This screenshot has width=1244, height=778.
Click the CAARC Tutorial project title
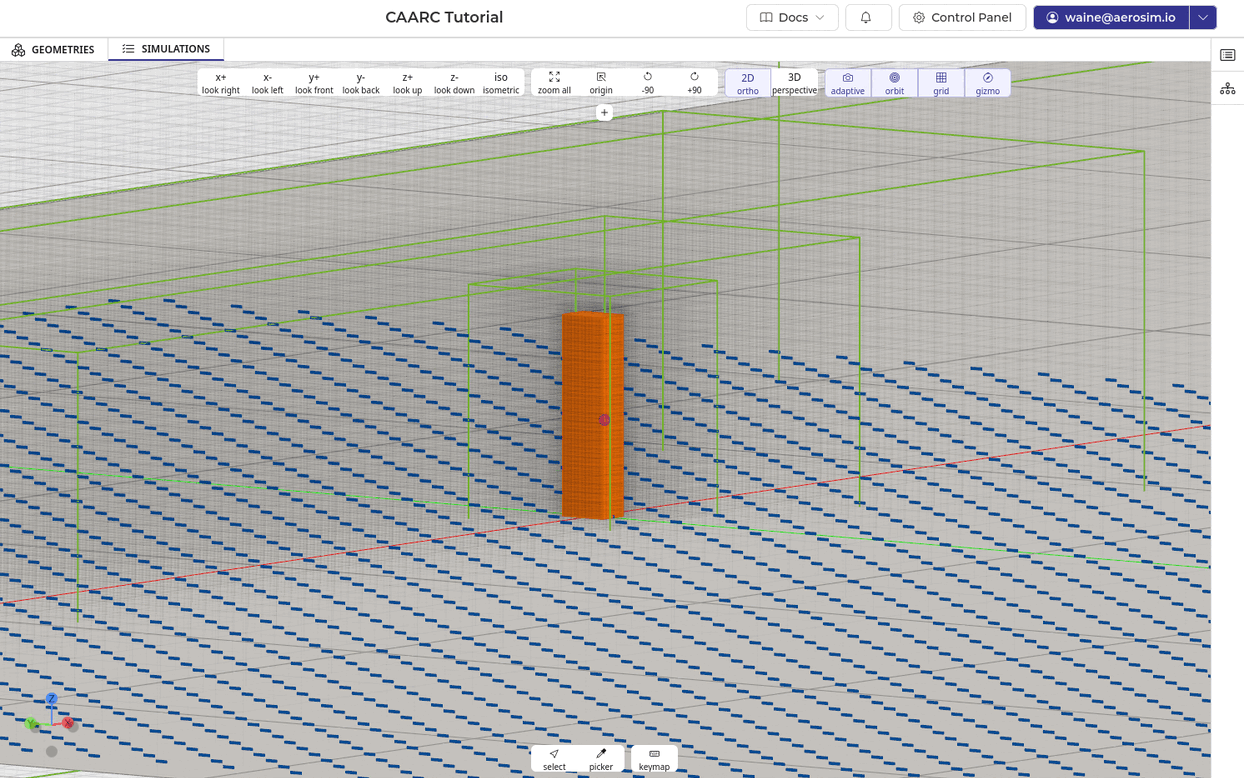[x=444, y=17]
